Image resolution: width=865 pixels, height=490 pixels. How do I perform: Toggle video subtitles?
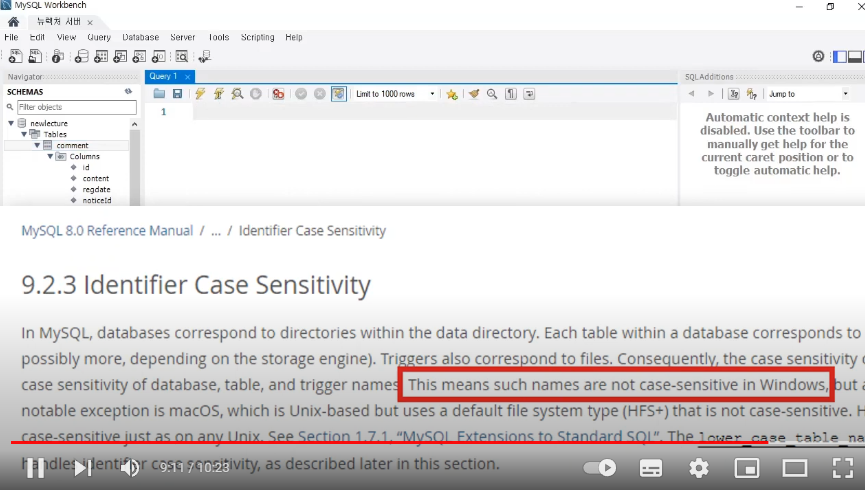coord(650,468)
